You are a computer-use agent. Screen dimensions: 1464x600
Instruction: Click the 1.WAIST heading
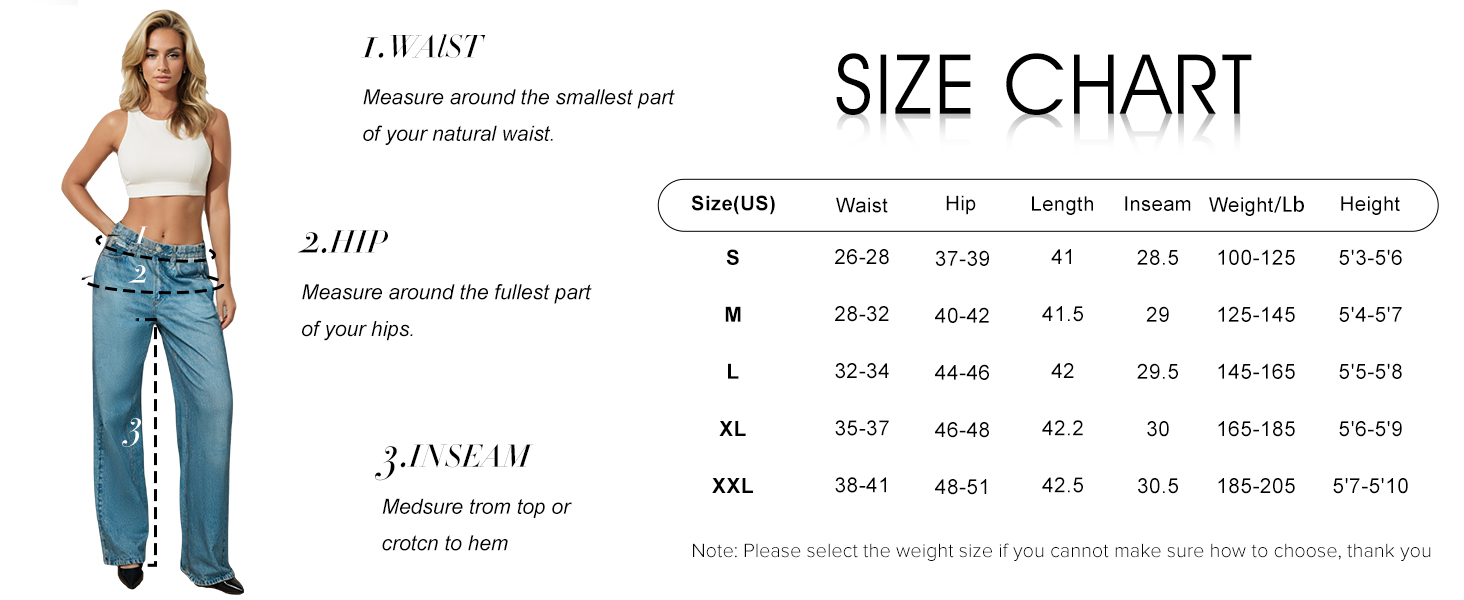click(423, 47)
